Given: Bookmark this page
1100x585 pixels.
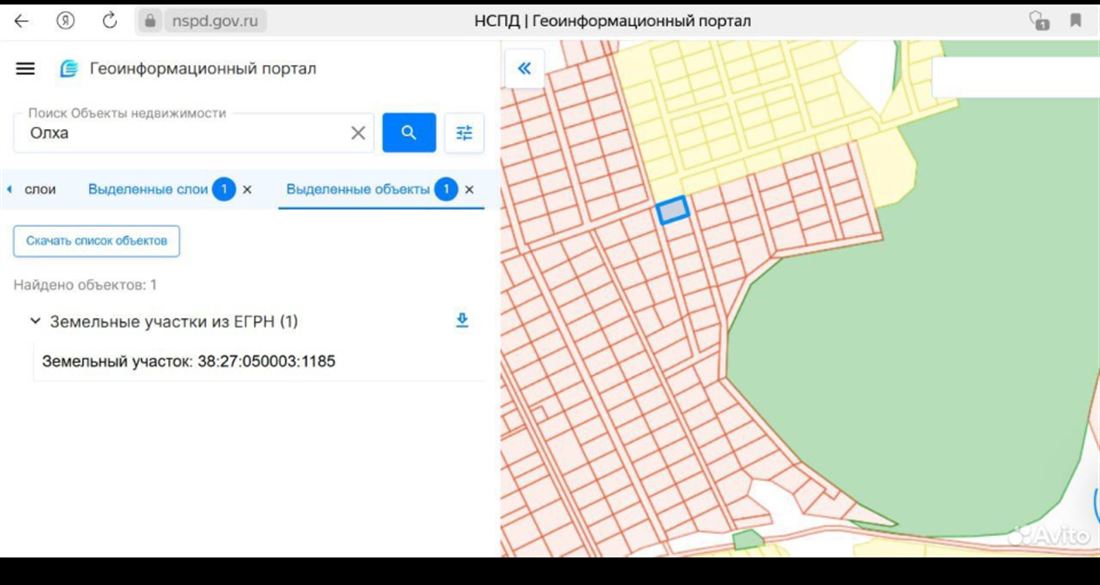Looking at the screenshot, I should 1075,21.
